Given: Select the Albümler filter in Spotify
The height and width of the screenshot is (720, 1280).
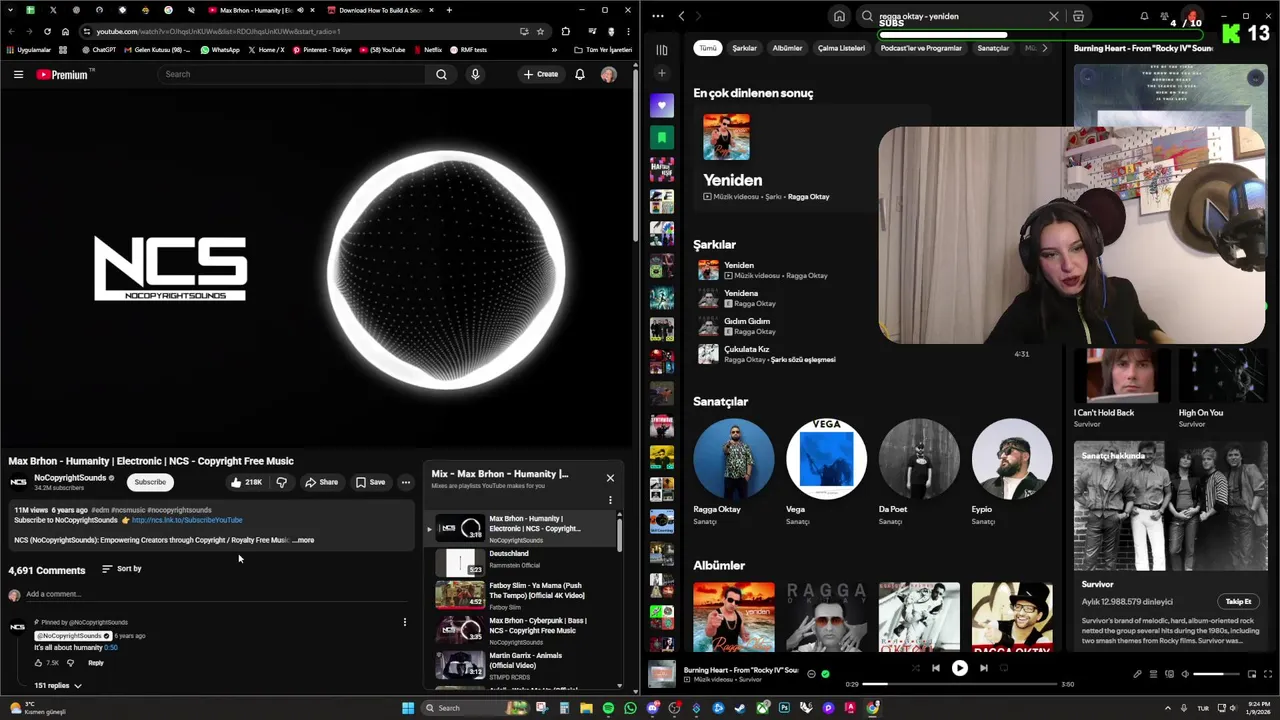Looking at the screenshot, I should pos(787,48).
